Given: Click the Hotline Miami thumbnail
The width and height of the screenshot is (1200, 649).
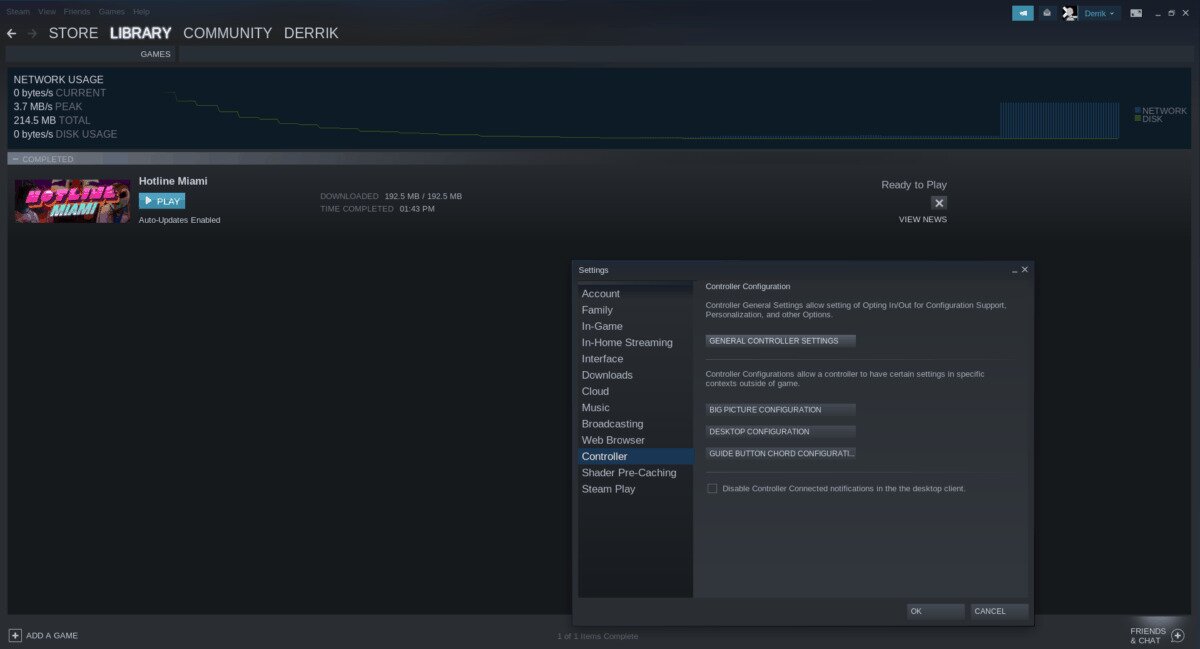Looking at the screenshot, I should (x=72, y=201).
